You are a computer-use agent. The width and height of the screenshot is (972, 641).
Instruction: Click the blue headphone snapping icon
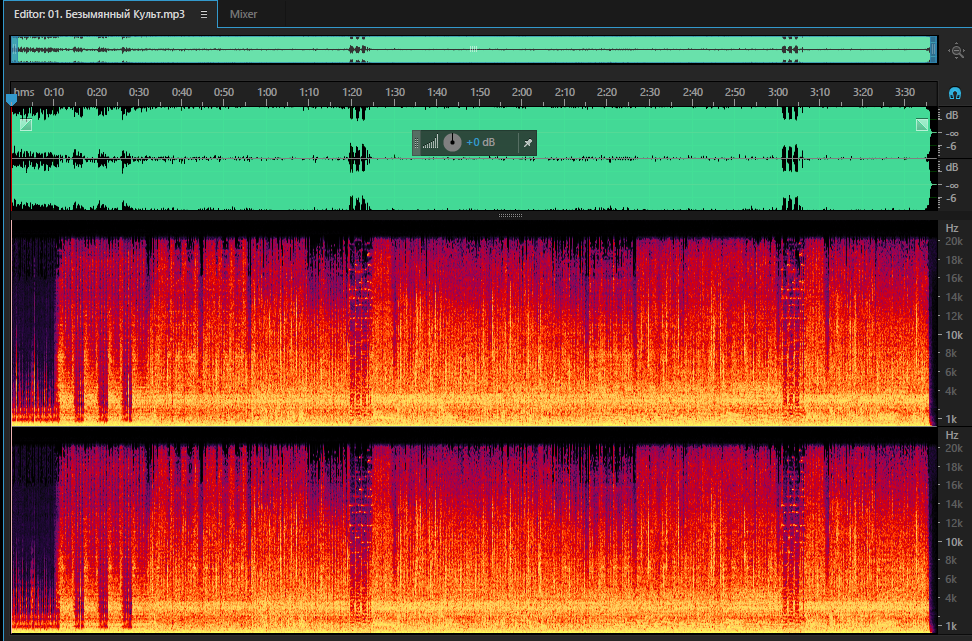(x=955, y=94)
